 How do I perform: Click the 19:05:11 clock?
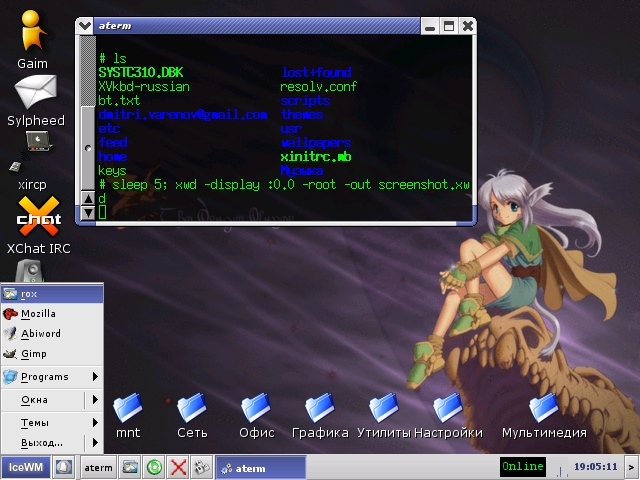(596, 467)
